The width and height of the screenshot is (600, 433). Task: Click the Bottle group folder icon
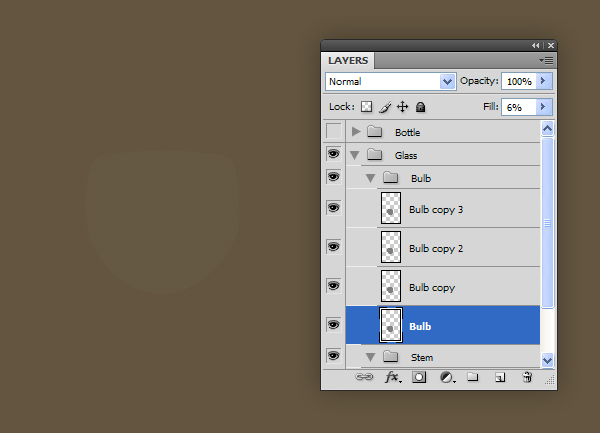[375, 132]
